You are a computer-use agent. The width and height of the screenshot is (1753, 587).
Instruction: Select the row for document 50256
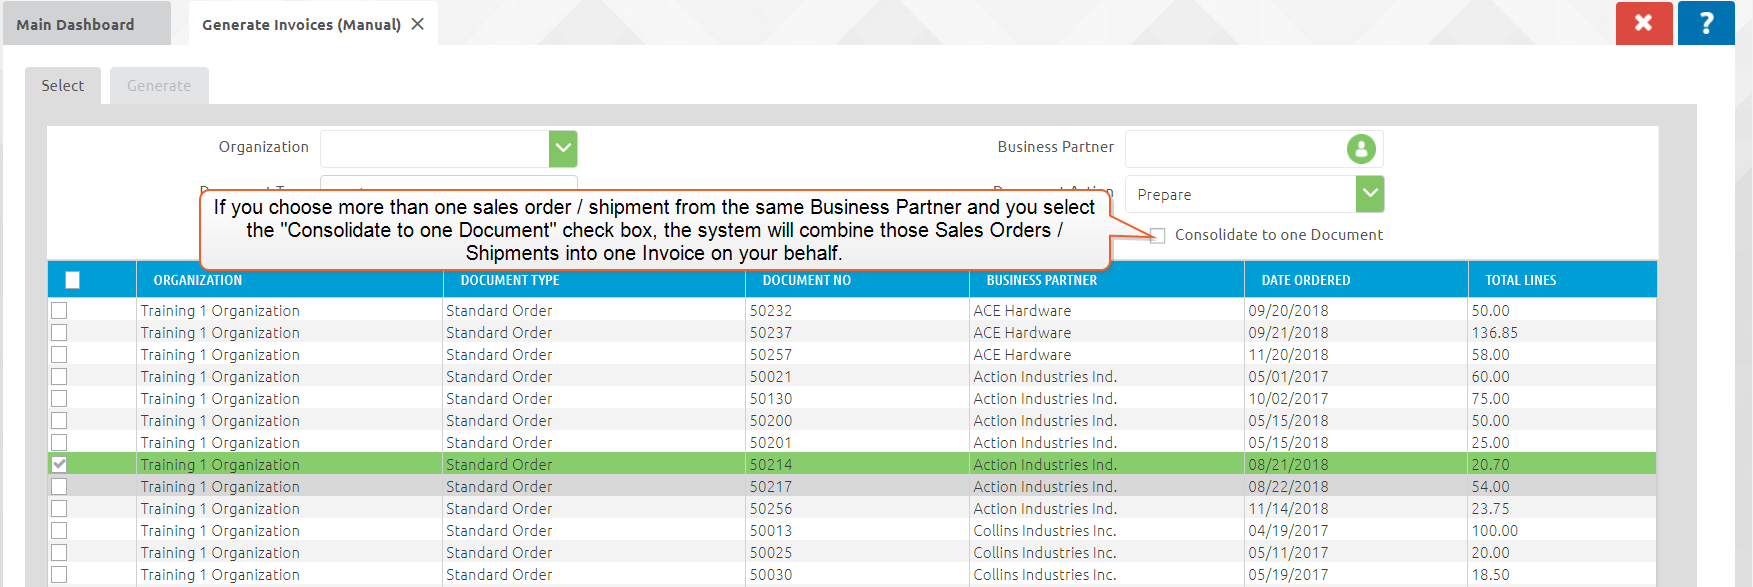tap(59, 509)
